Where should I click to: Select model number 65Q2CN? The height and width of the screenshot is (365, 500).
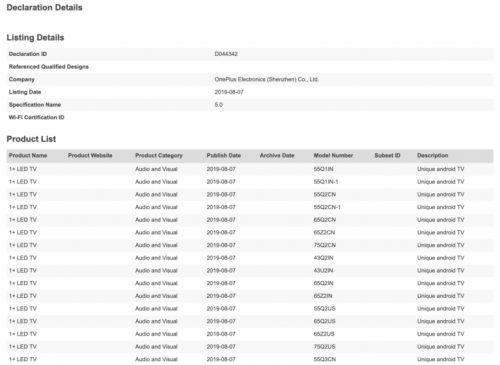pos(325,220)
